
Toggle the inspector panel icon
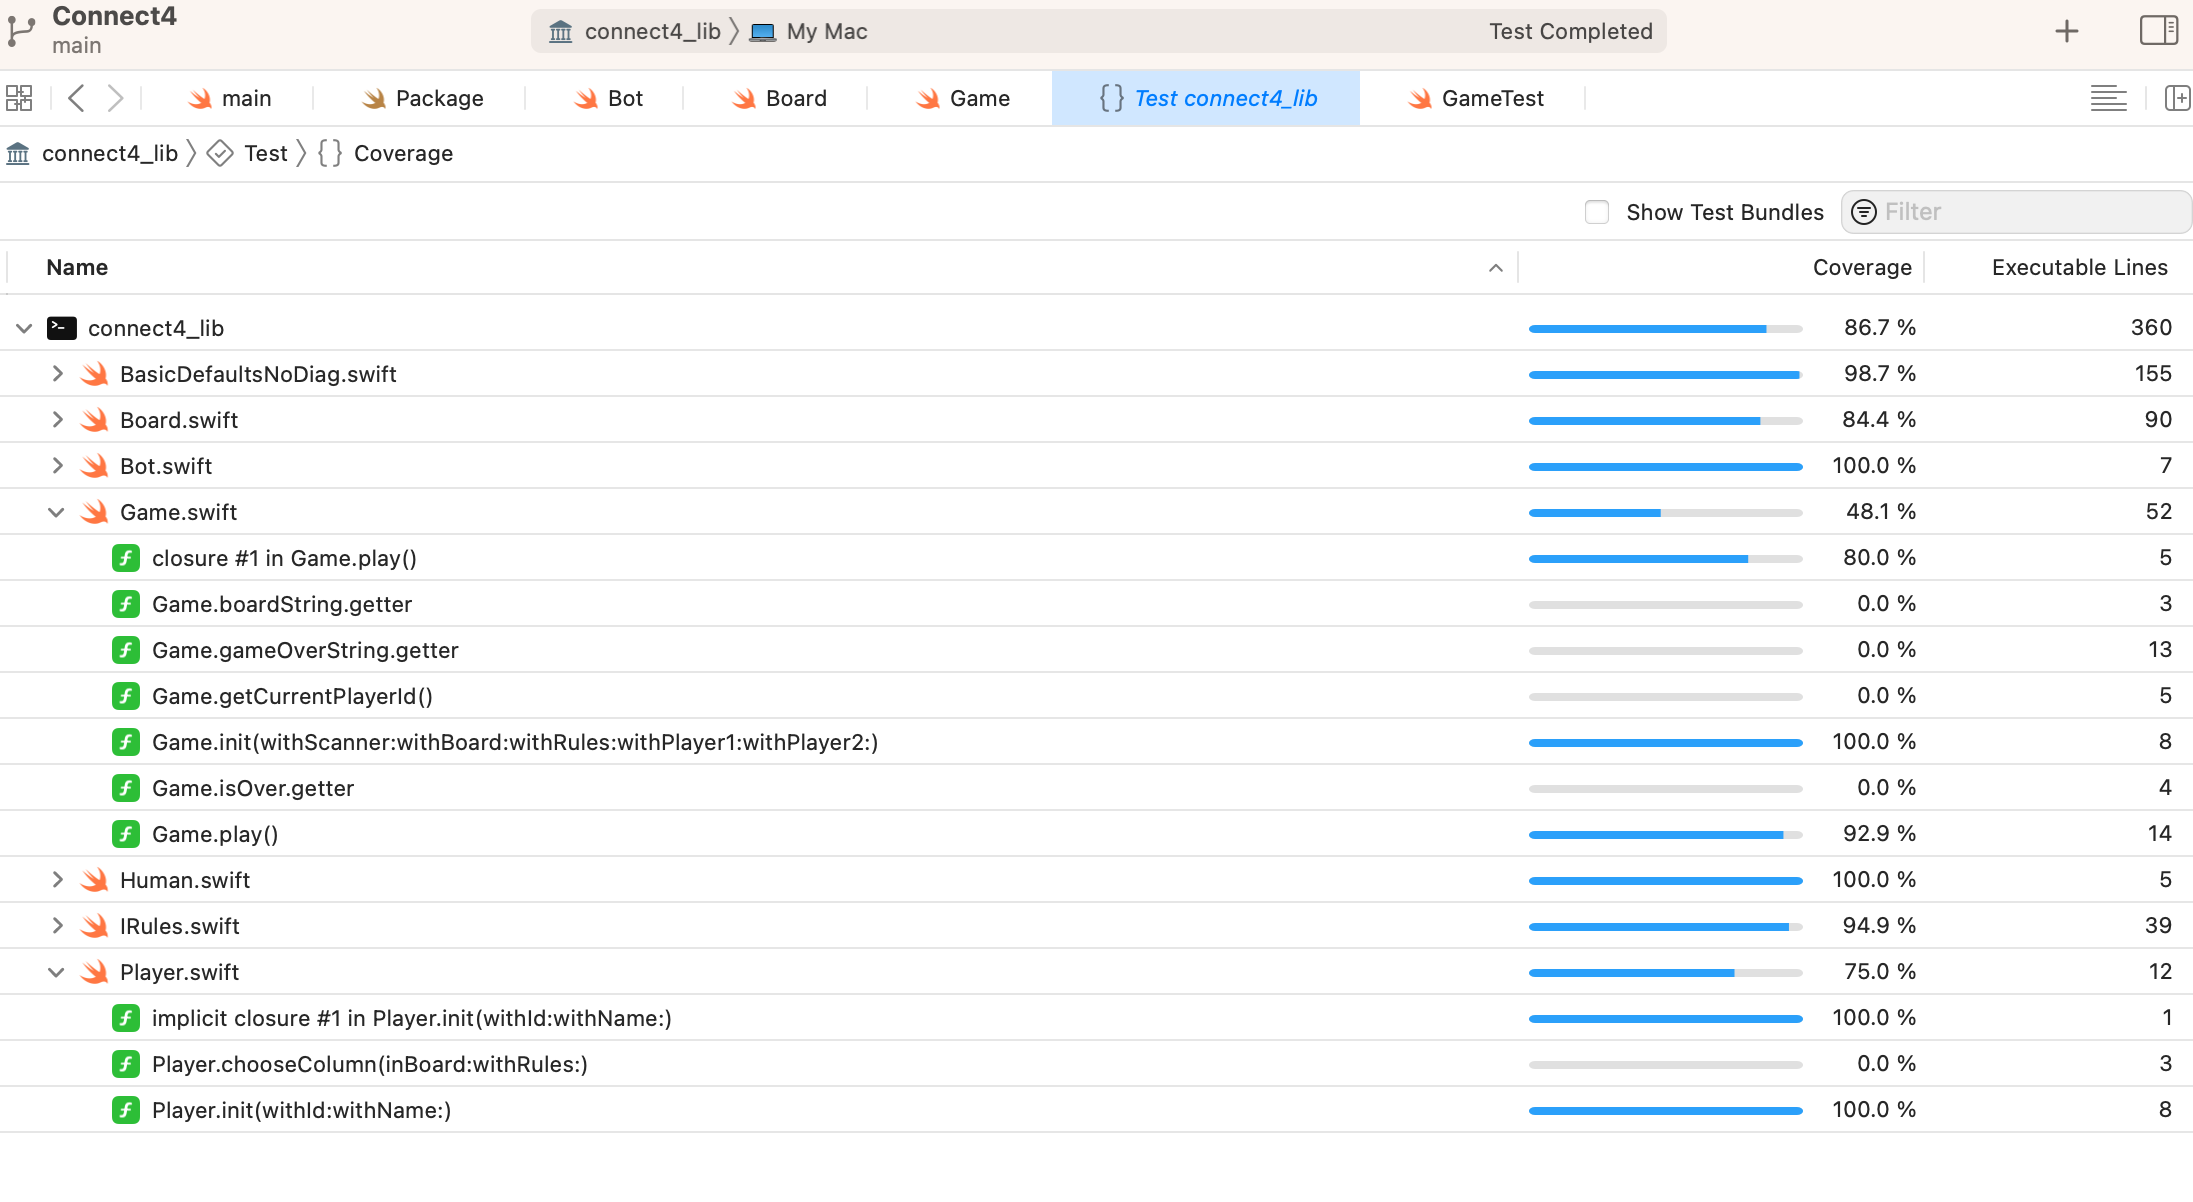coord(2158,31)
